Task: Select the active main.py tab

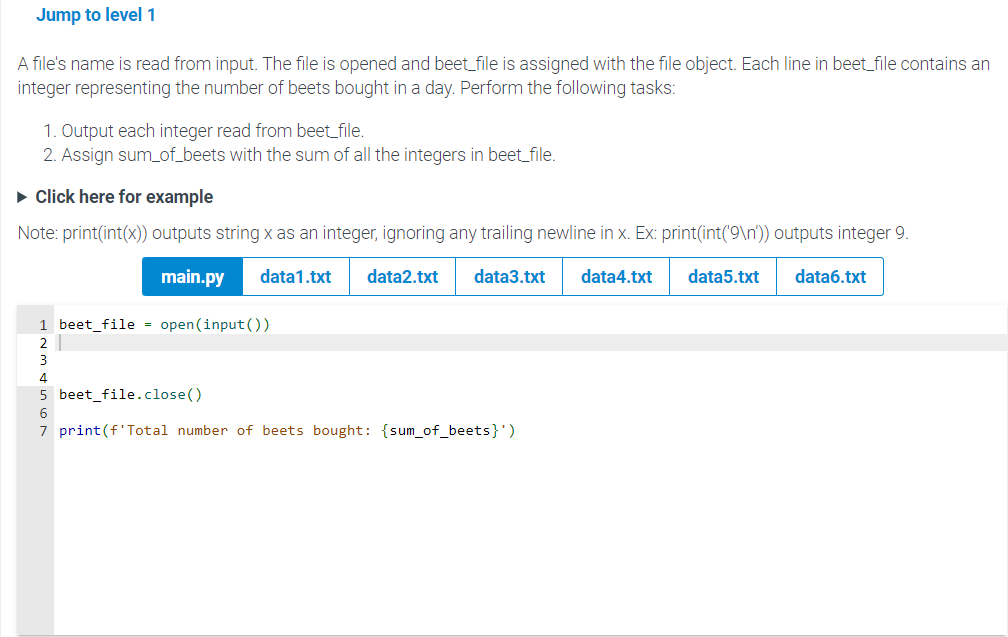Action: coord(191,276)
